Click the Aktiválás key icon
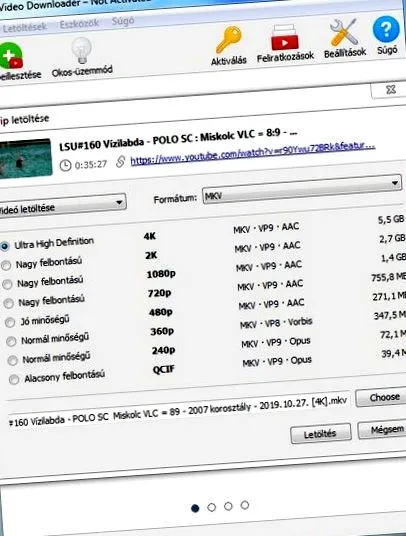The height and width of the screenshot is (536, 406). coord(229,40)
